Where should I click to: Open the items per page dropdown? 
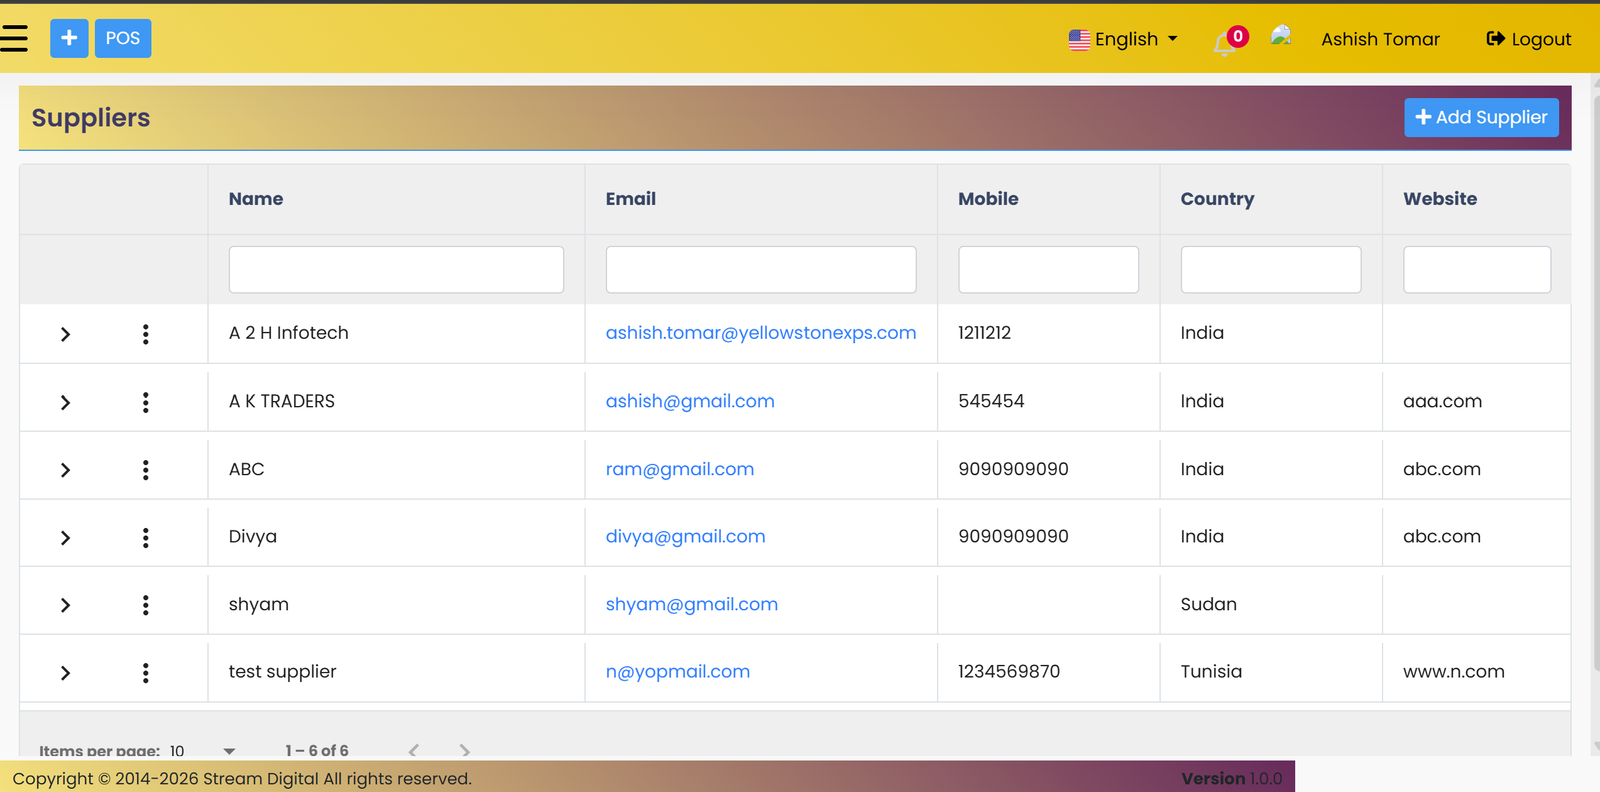click(x=203, y=750)
